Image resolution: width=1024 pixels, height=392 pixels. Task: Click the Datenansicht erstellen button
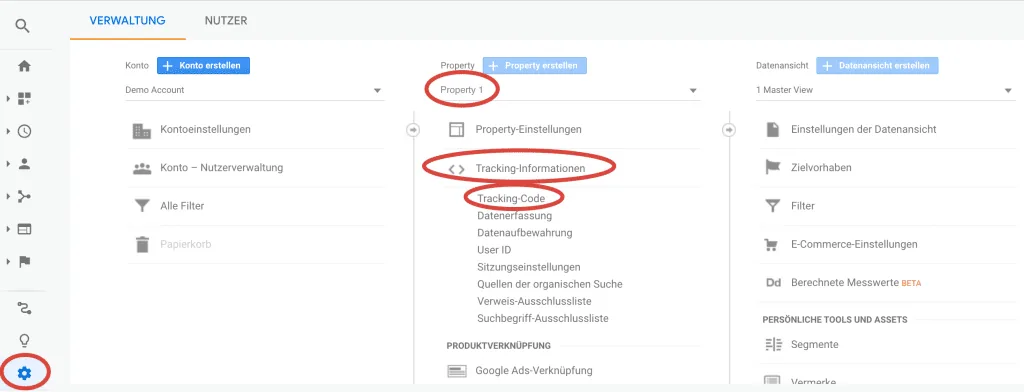coord(877,65)
